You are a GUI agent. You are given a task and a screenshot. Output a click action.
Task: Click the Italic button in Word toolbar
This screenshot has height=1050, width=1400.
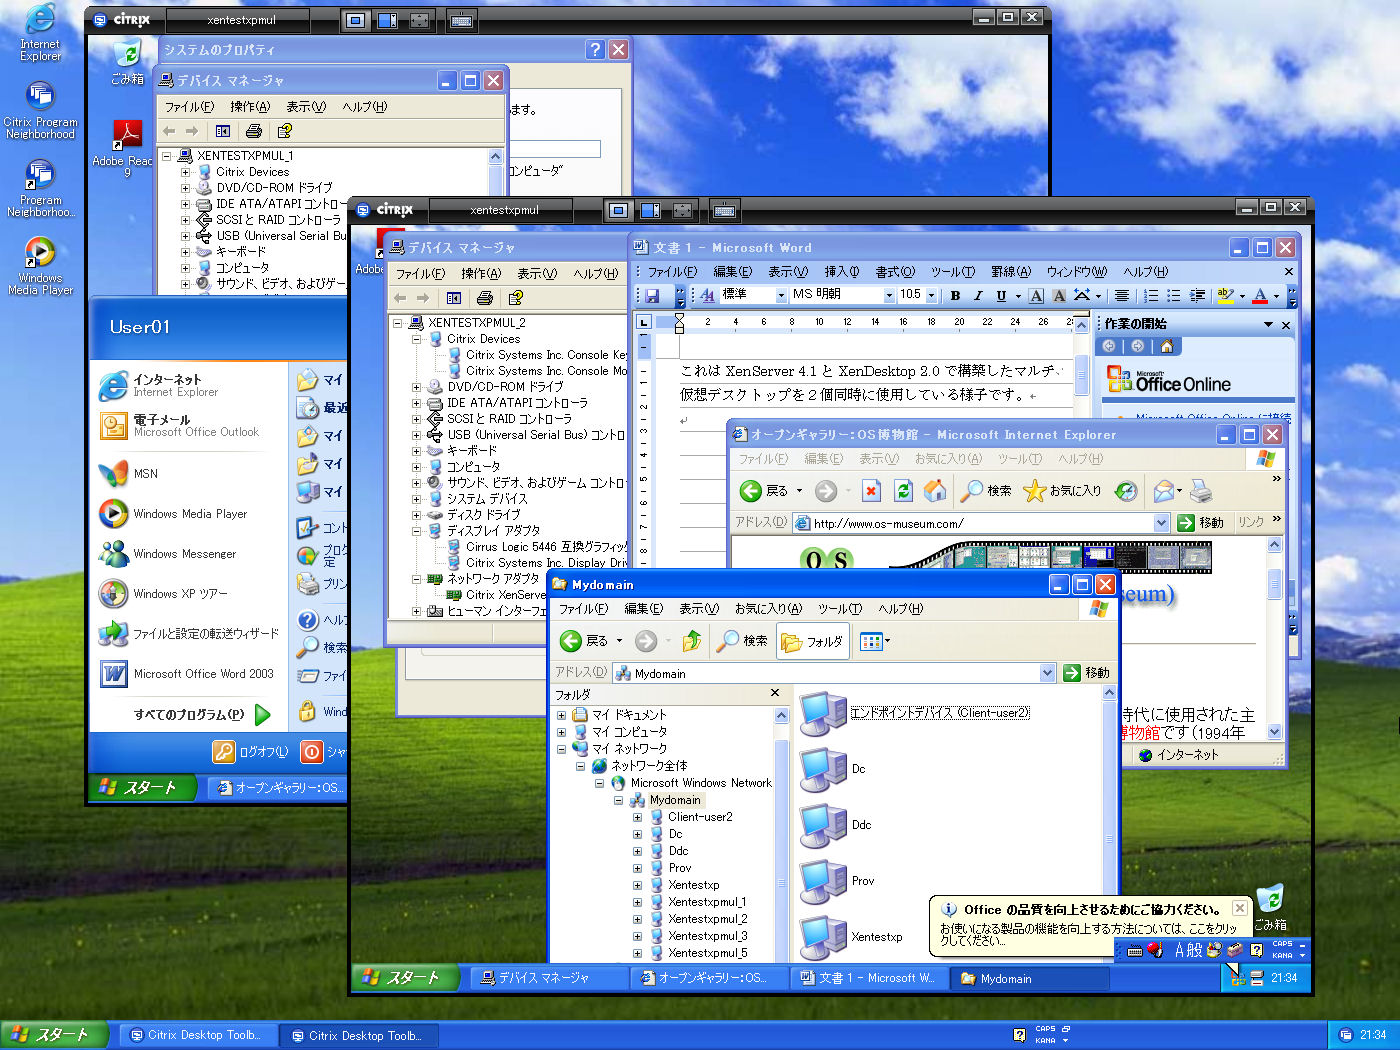(x=978, y=295)
